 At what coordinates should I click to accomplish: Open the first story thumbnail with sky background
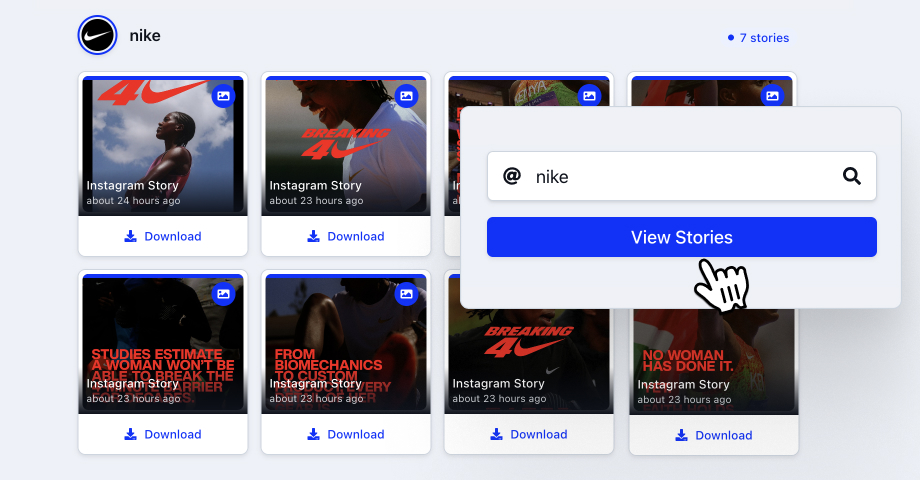point(163,145)
